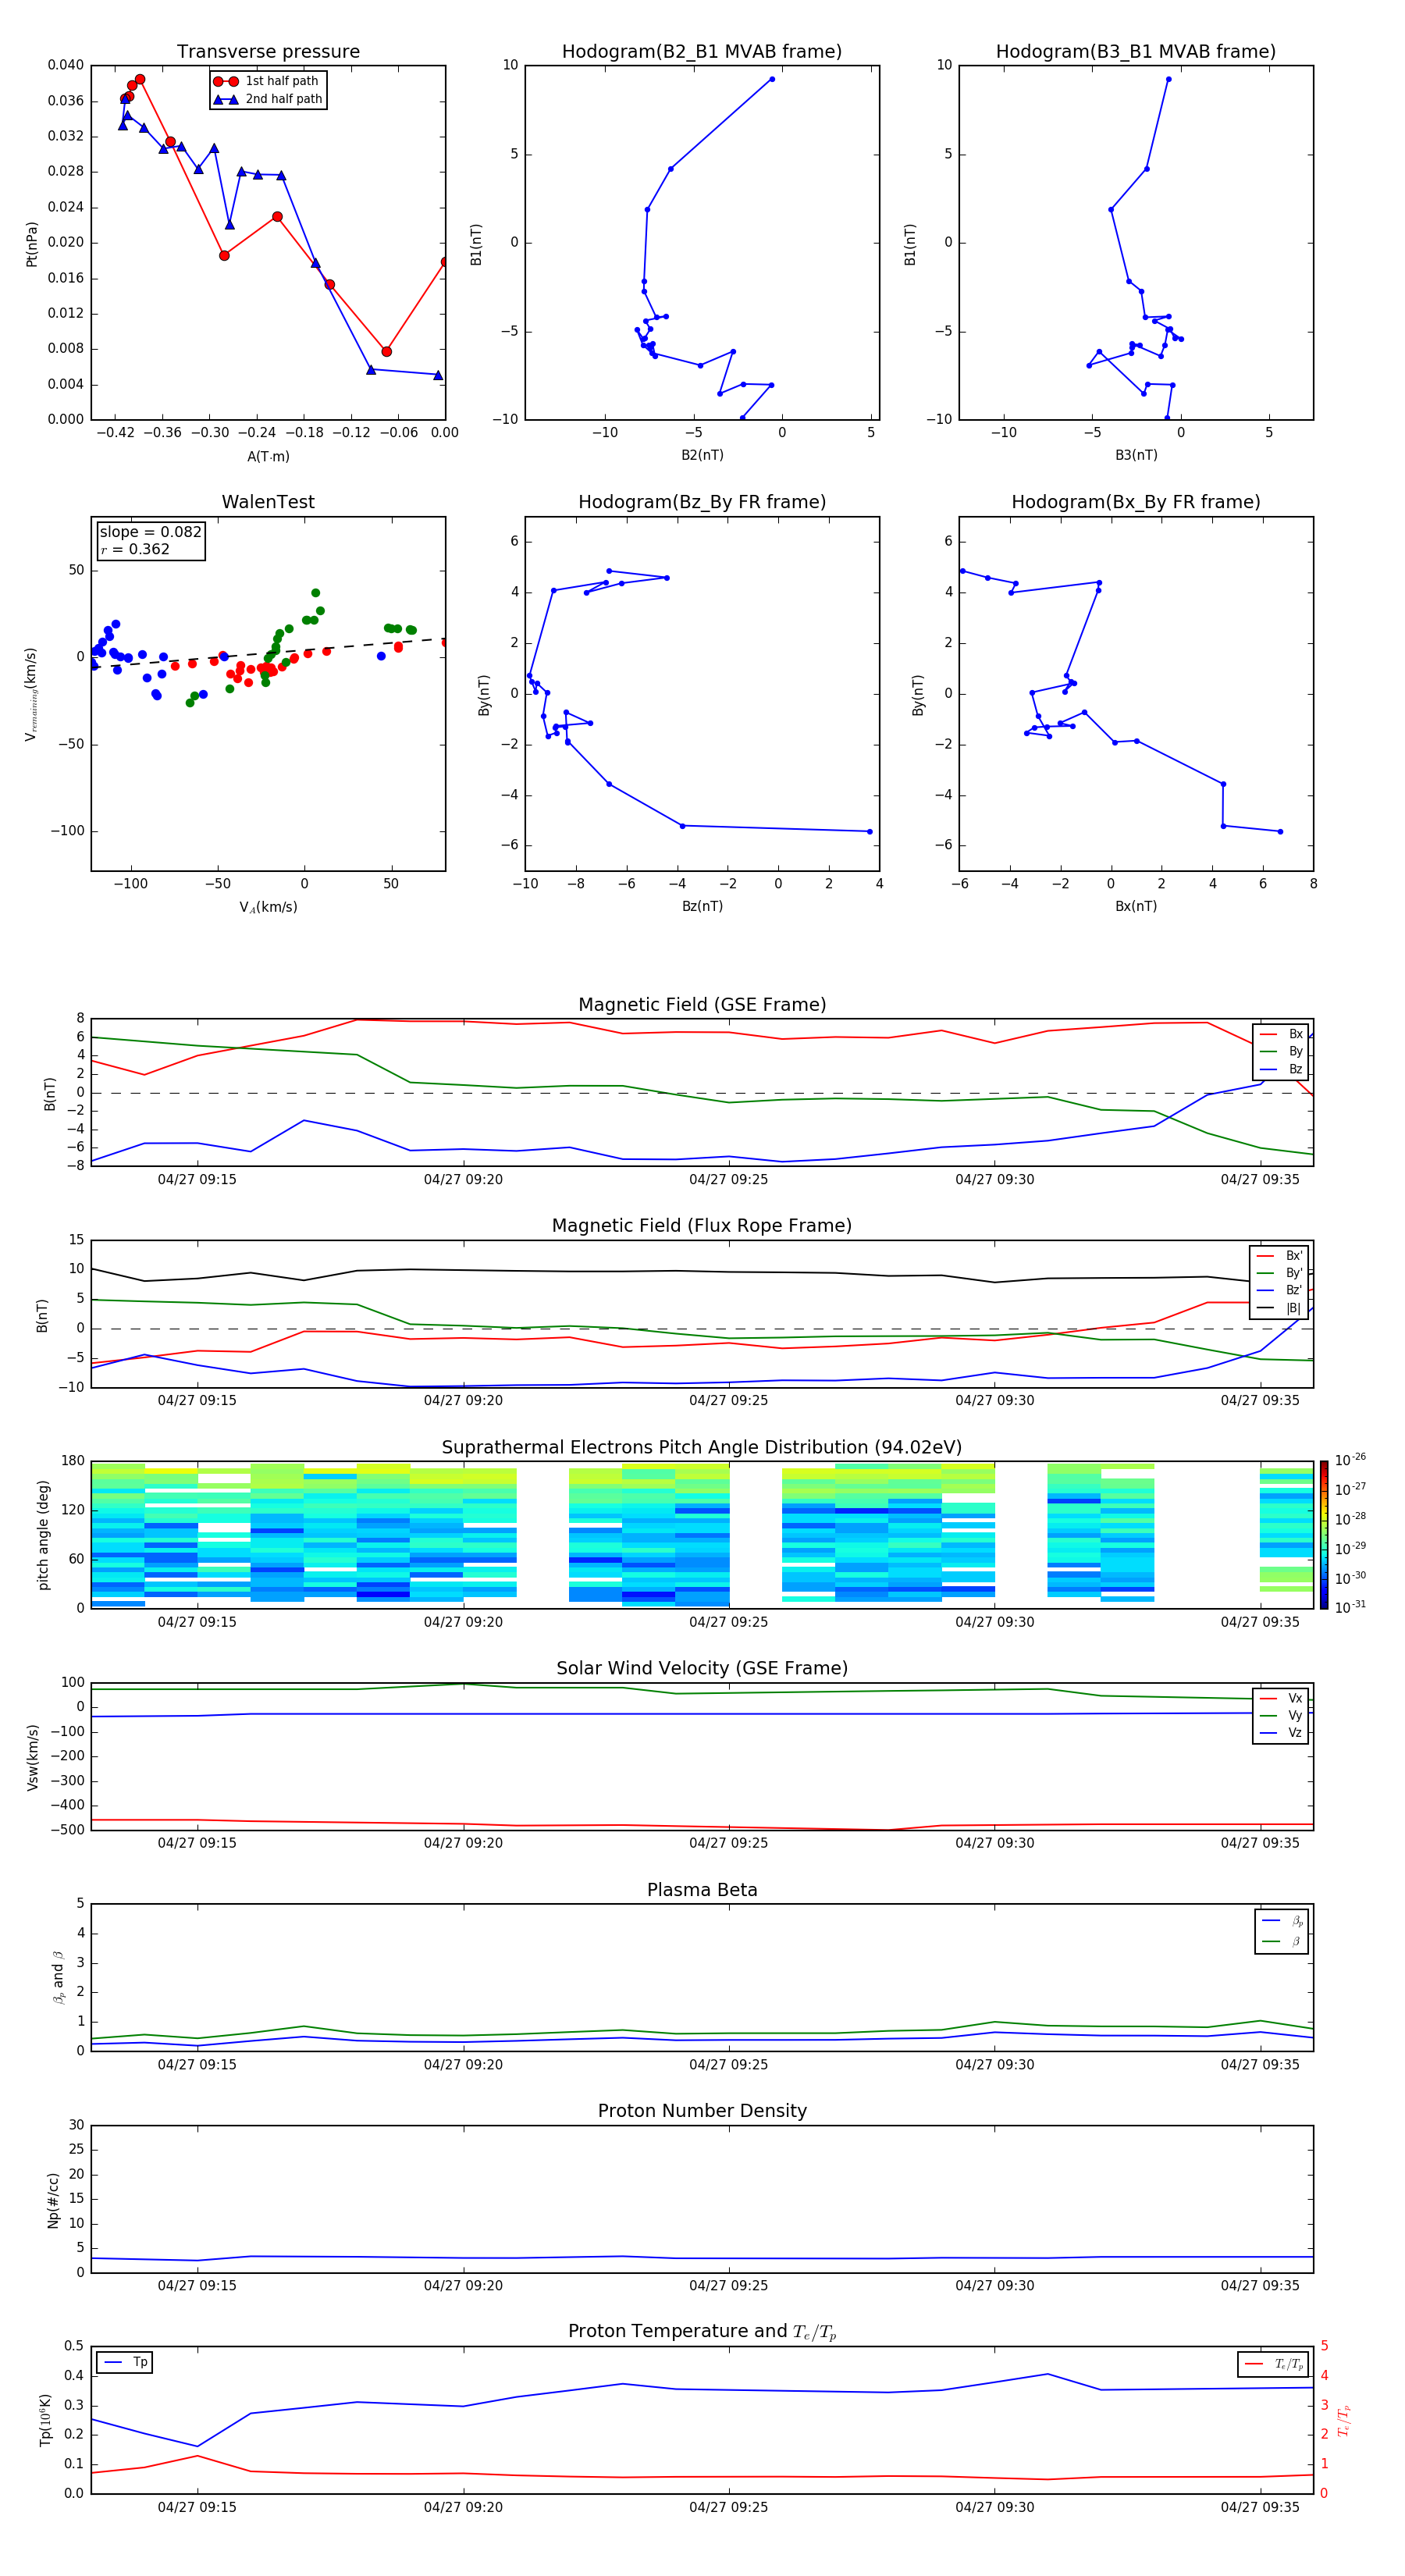
Task: Click '04/27 09:35' tick under Proton Temperature panel
Action: 1260,2507
